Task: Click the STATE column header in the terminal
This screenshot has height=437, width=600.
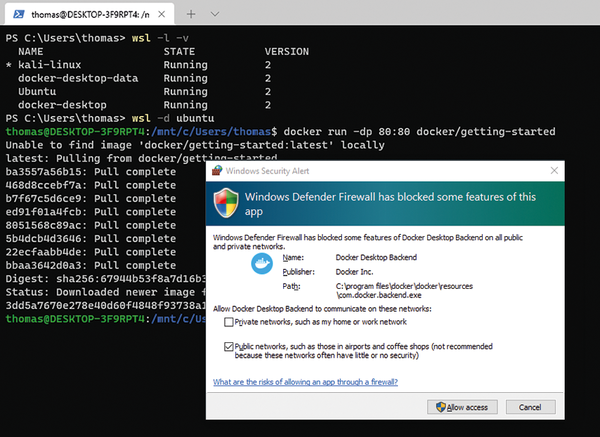Action: pos(179,52)
